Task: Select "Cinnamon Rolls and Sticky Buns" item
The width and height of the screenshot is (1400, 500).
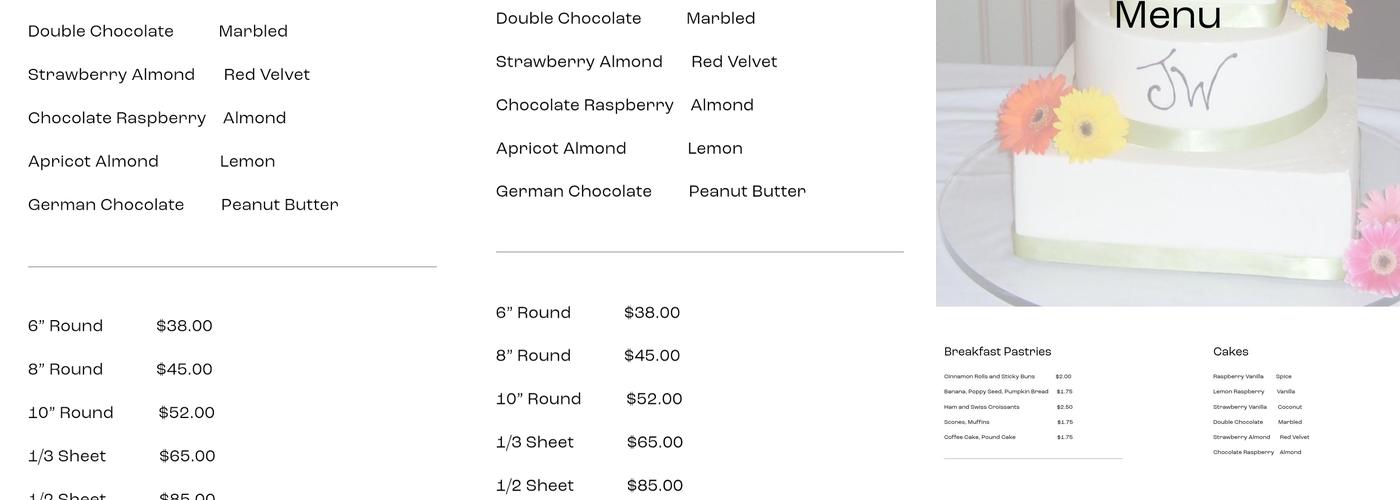Action: click(989, 377)
